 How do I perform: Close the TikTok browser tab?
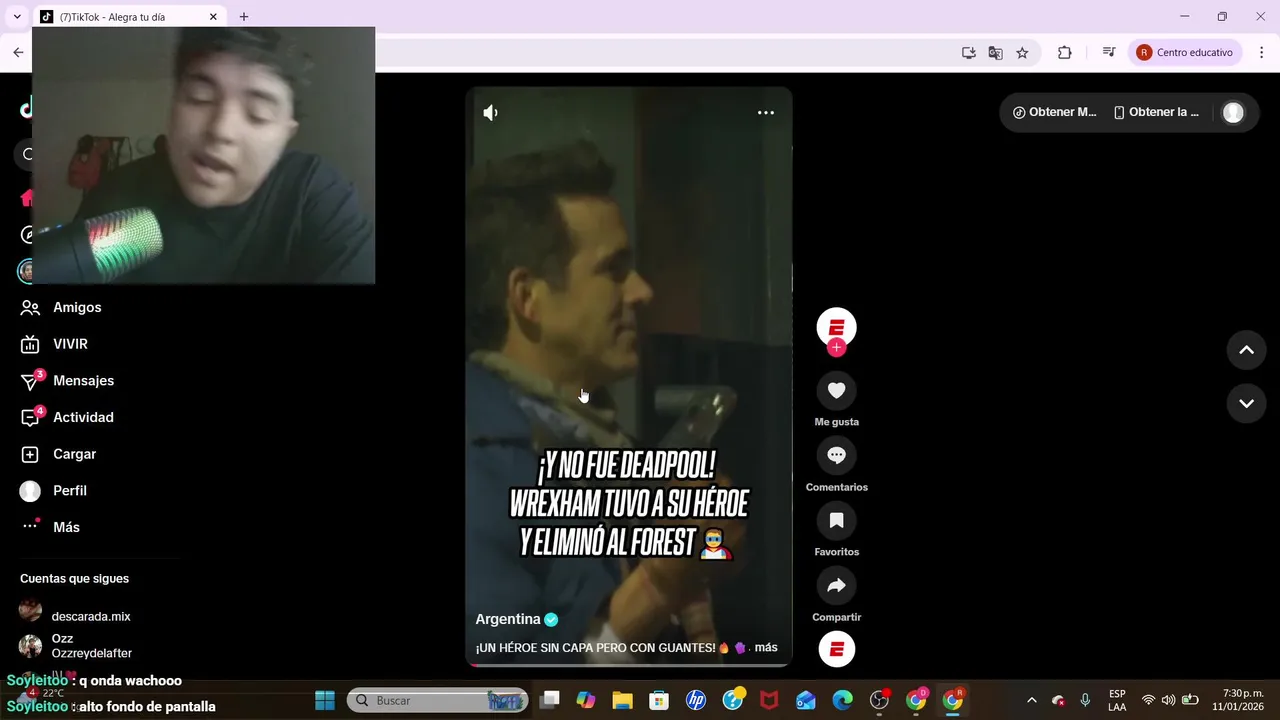pos(213,17)
